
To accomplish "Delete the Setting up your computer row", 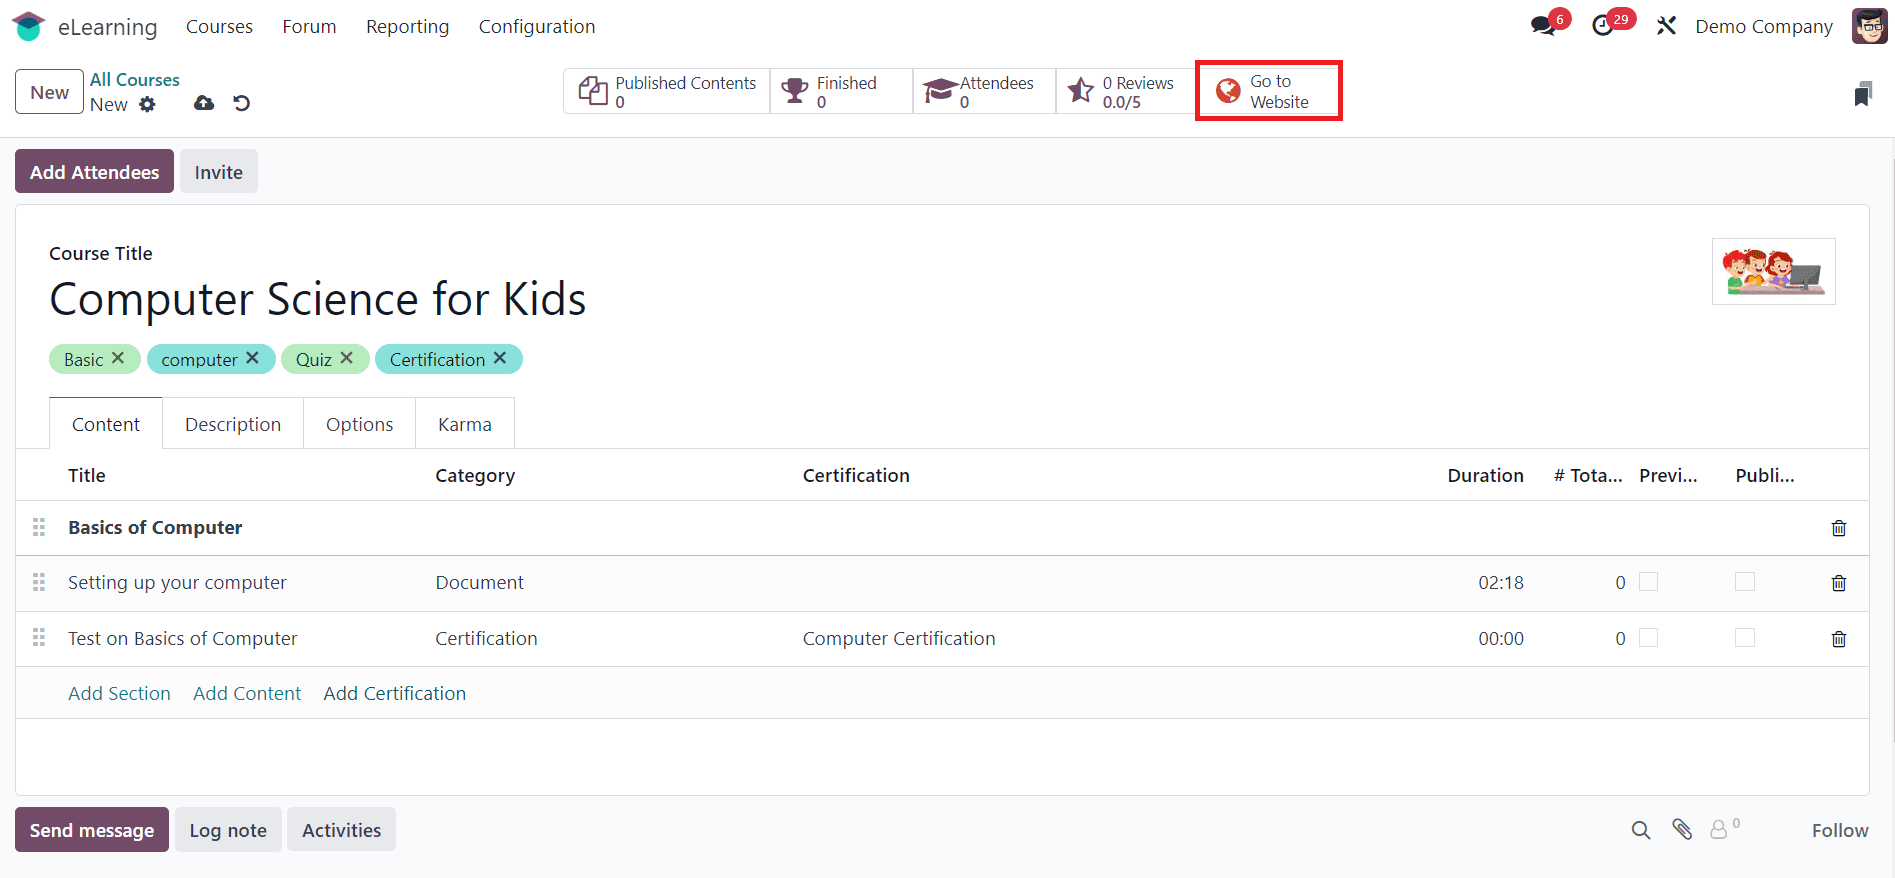I will click(1838, 583).
